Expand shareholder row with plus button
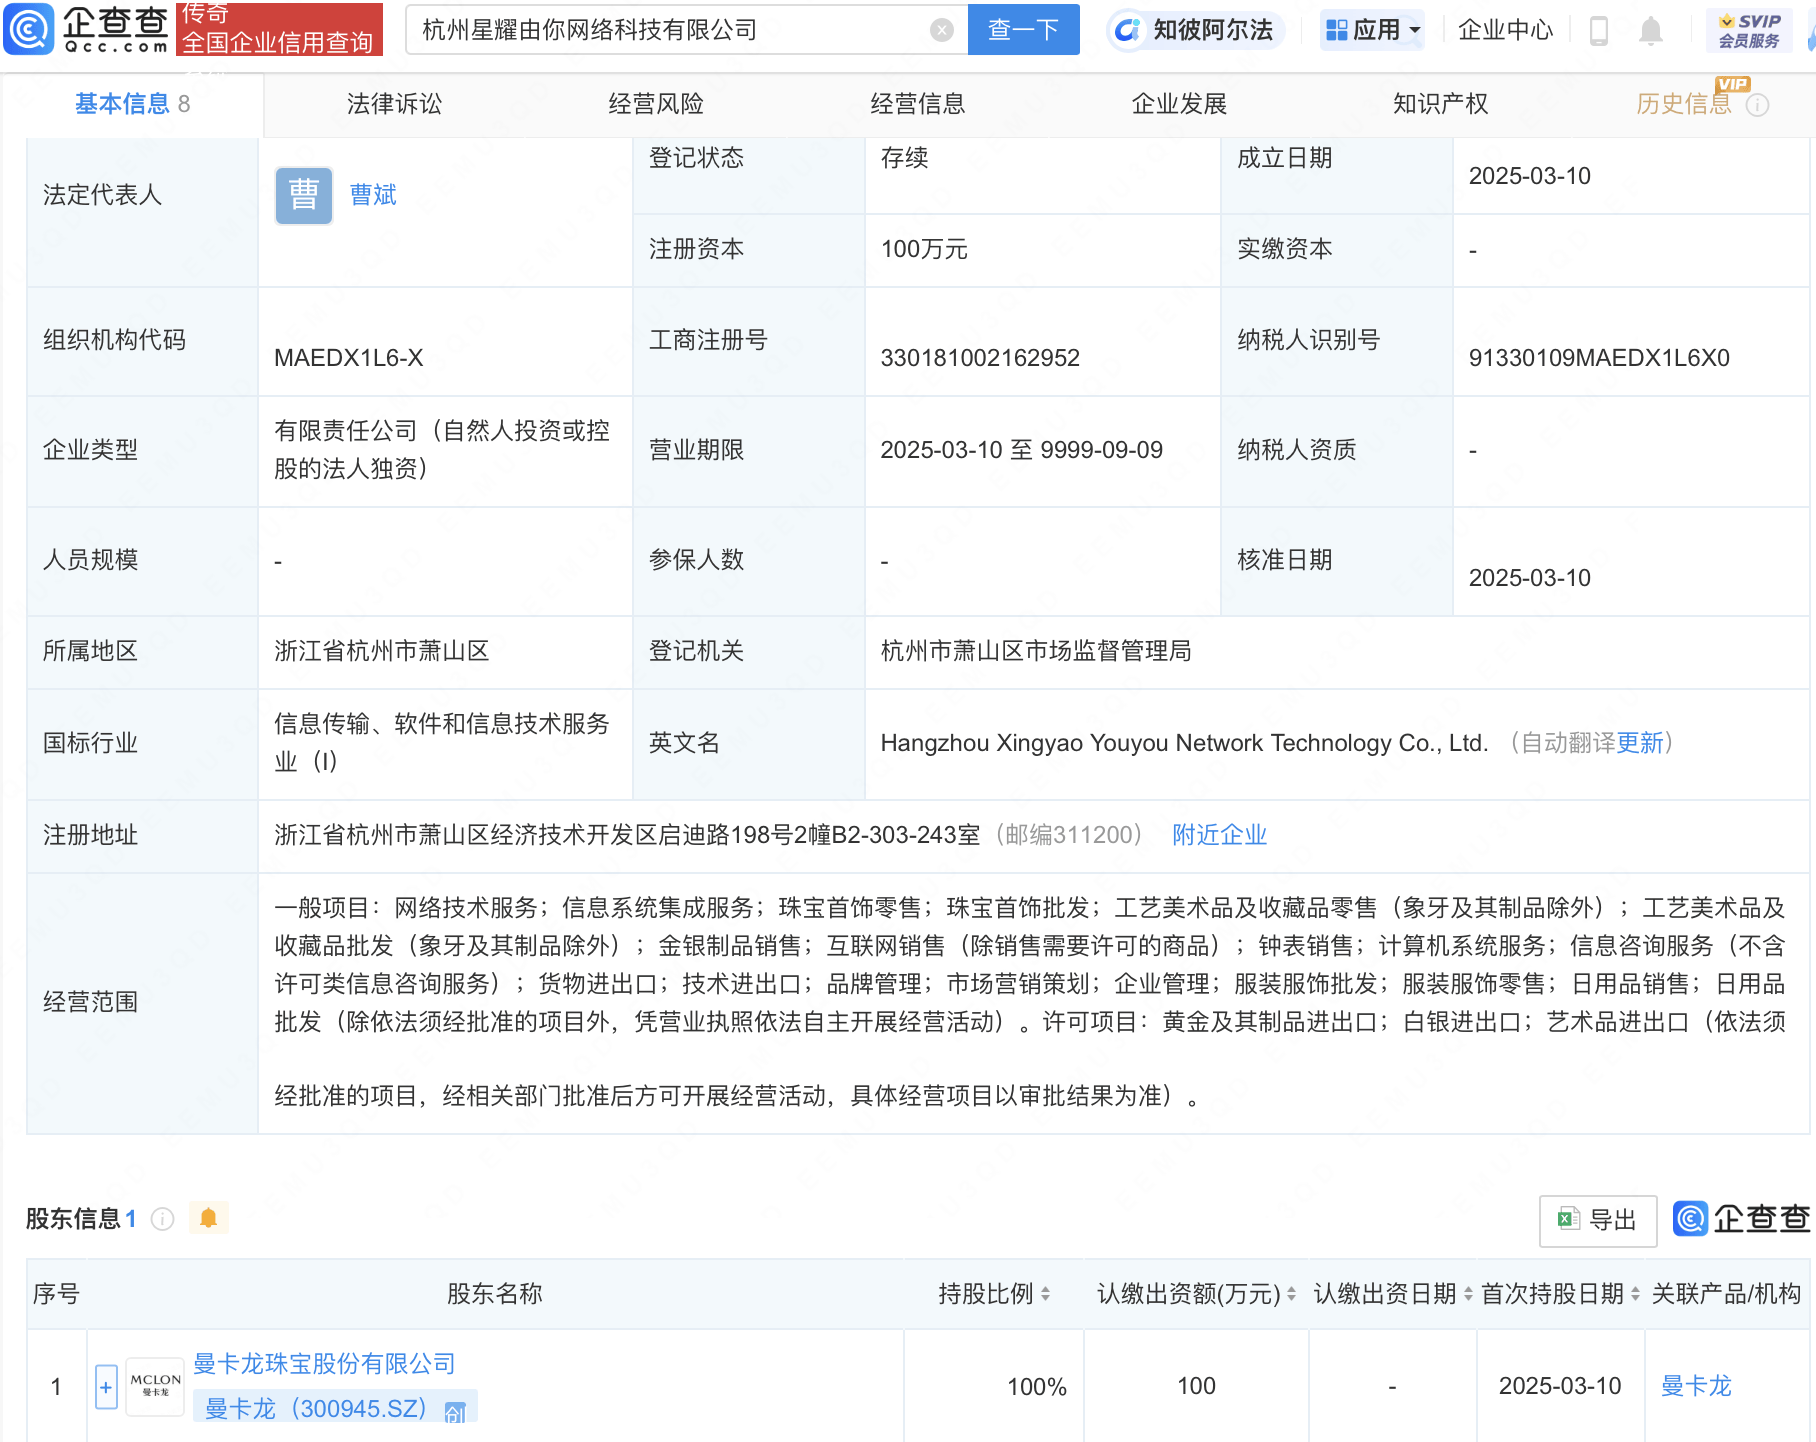The height and width of the screenshot is (1442, 1816). coord(106,1387)
